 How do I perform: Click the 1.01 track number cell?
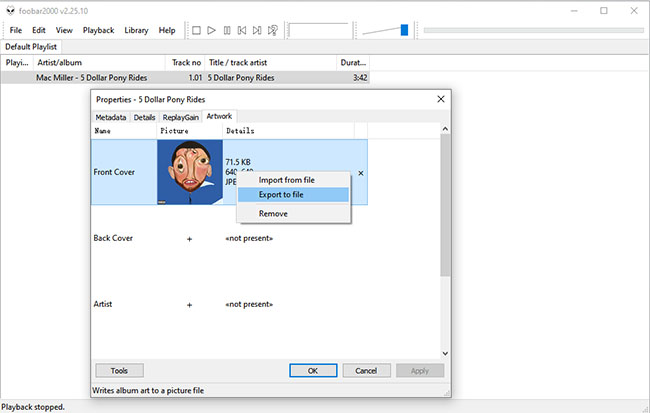pyautogui.click(x=195, y=78)
